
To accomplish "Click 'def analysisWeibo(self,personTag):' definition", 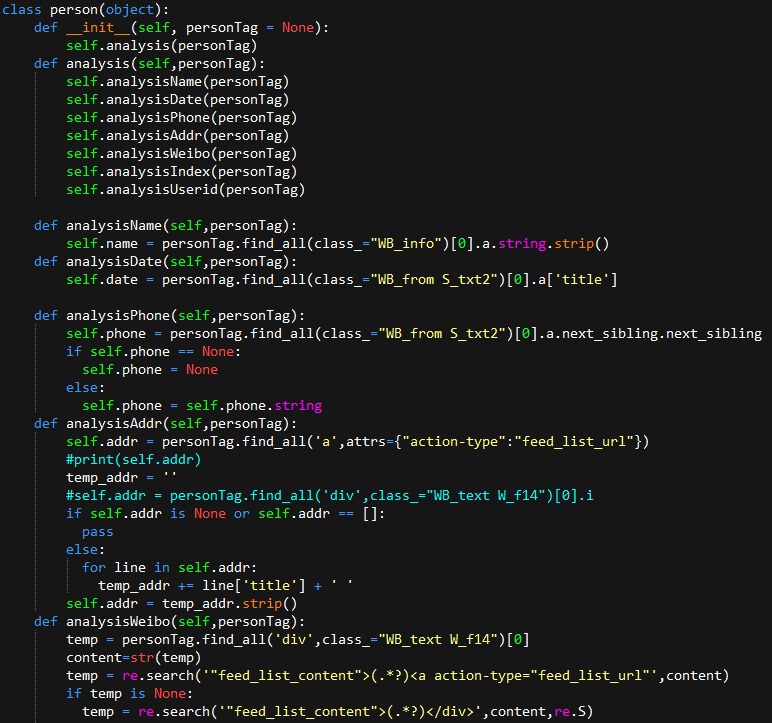I will click(x=169, y=622).
